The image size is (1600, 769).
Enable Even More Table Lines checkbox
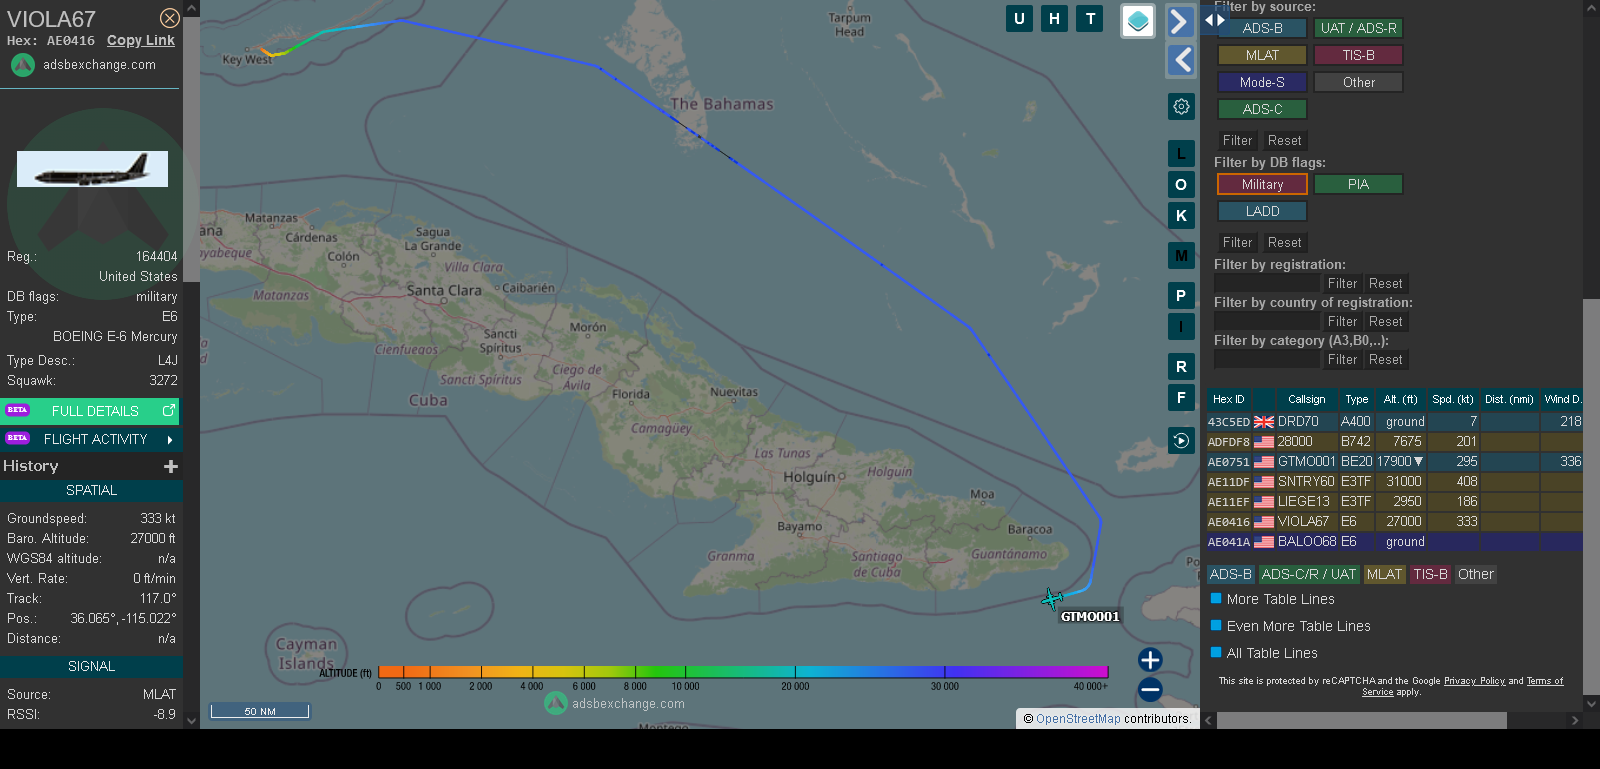(x=1216, y=626)
